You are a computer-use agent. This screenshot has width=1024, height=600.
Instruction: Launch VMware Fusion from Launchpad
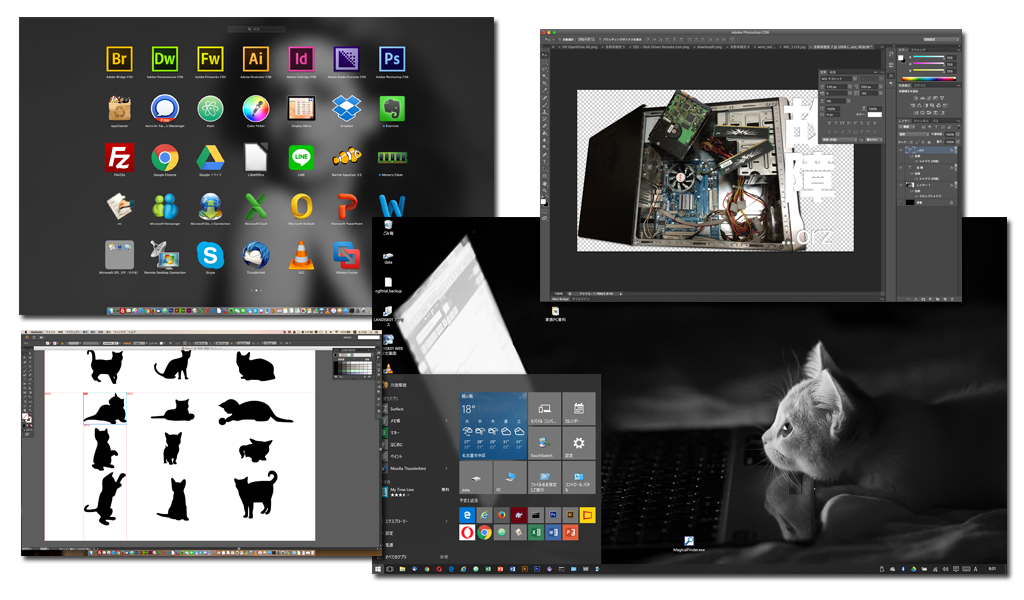click(x=346, y=255)
